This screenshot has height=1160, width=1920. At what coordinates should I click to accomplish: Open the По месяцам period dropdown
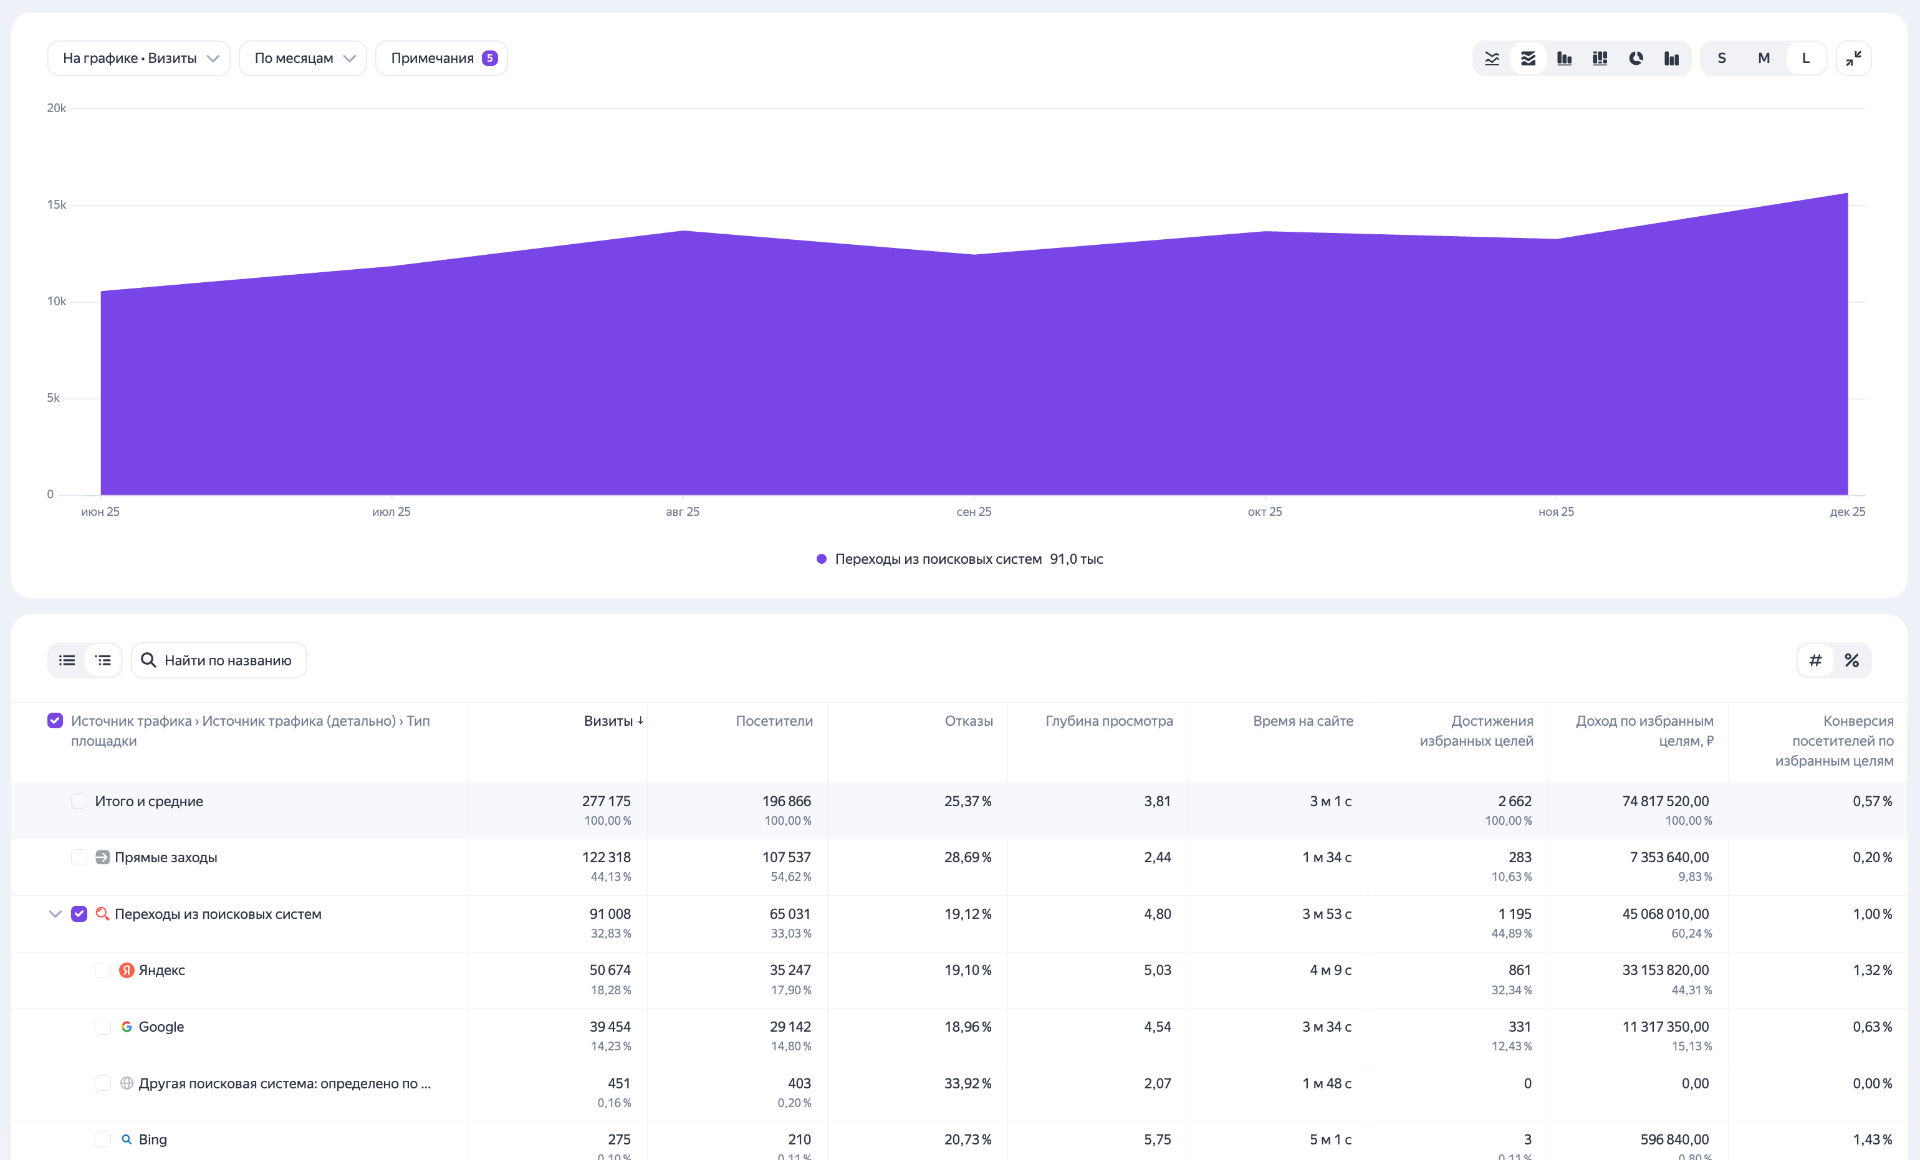(303, 58)
